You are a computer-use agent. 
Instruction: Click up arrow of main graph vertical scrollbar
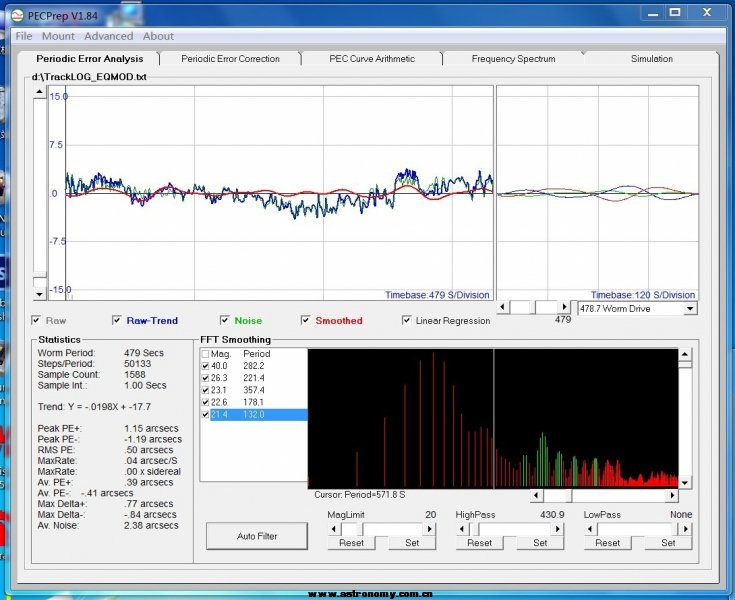[39, 92]
